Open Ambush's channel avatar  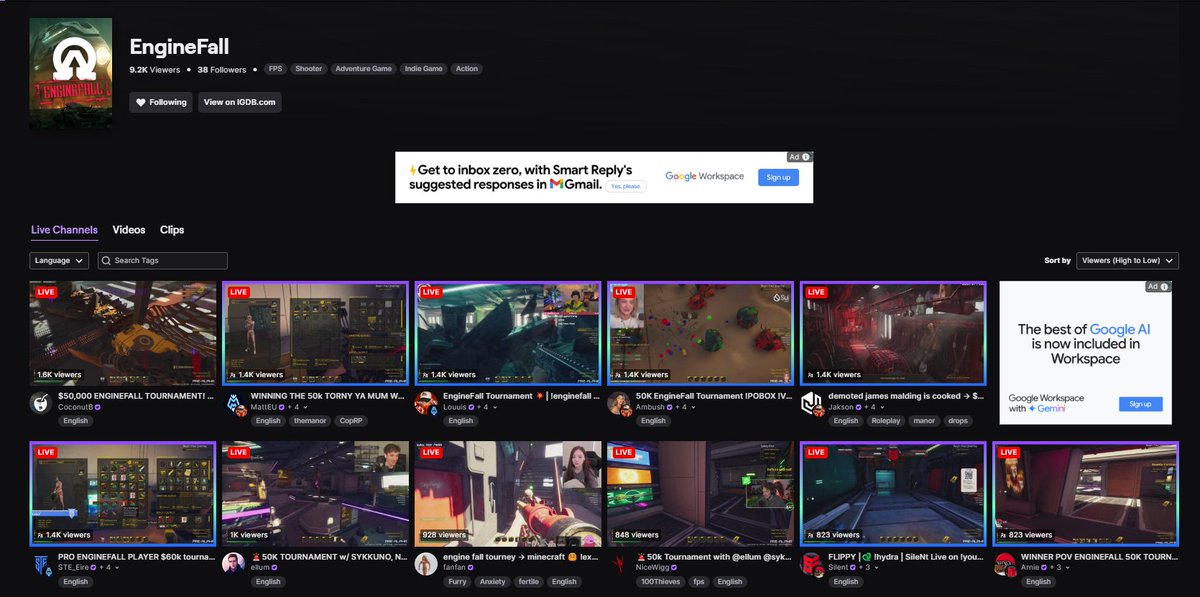point(619,402)
